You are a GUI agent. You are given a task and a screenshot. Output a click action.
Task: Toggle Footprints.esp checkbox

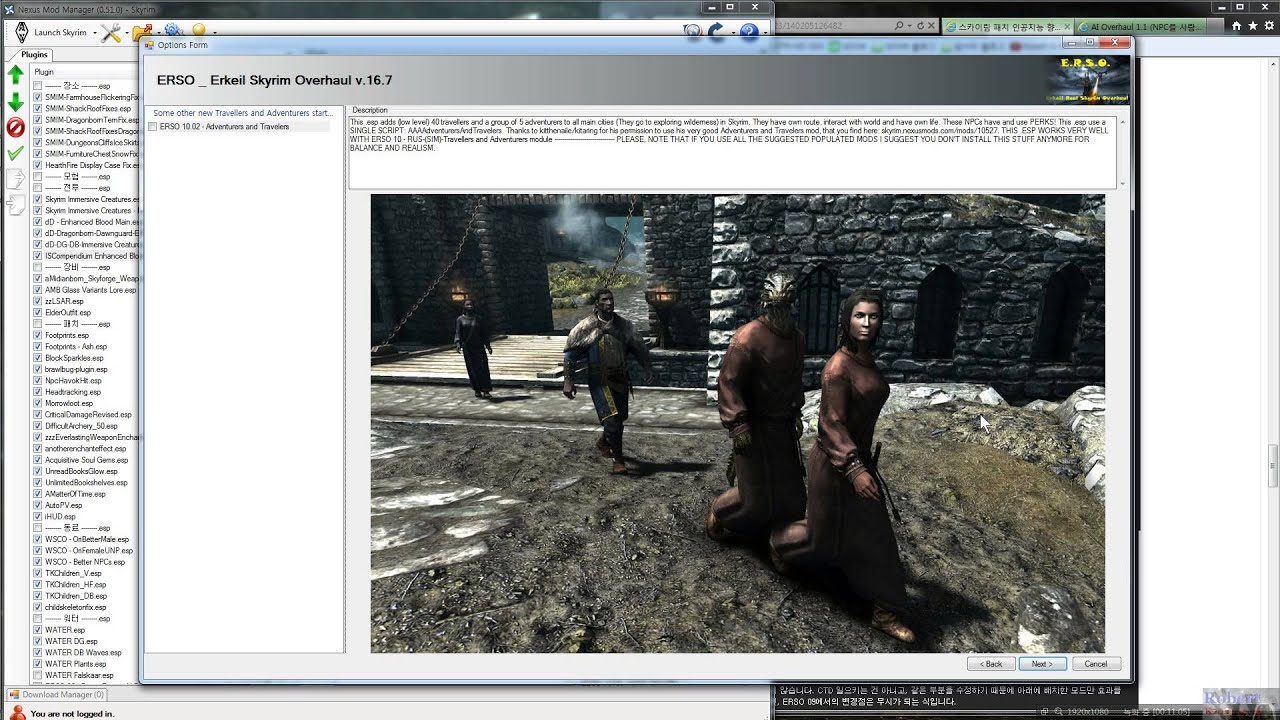pos(38,335)
